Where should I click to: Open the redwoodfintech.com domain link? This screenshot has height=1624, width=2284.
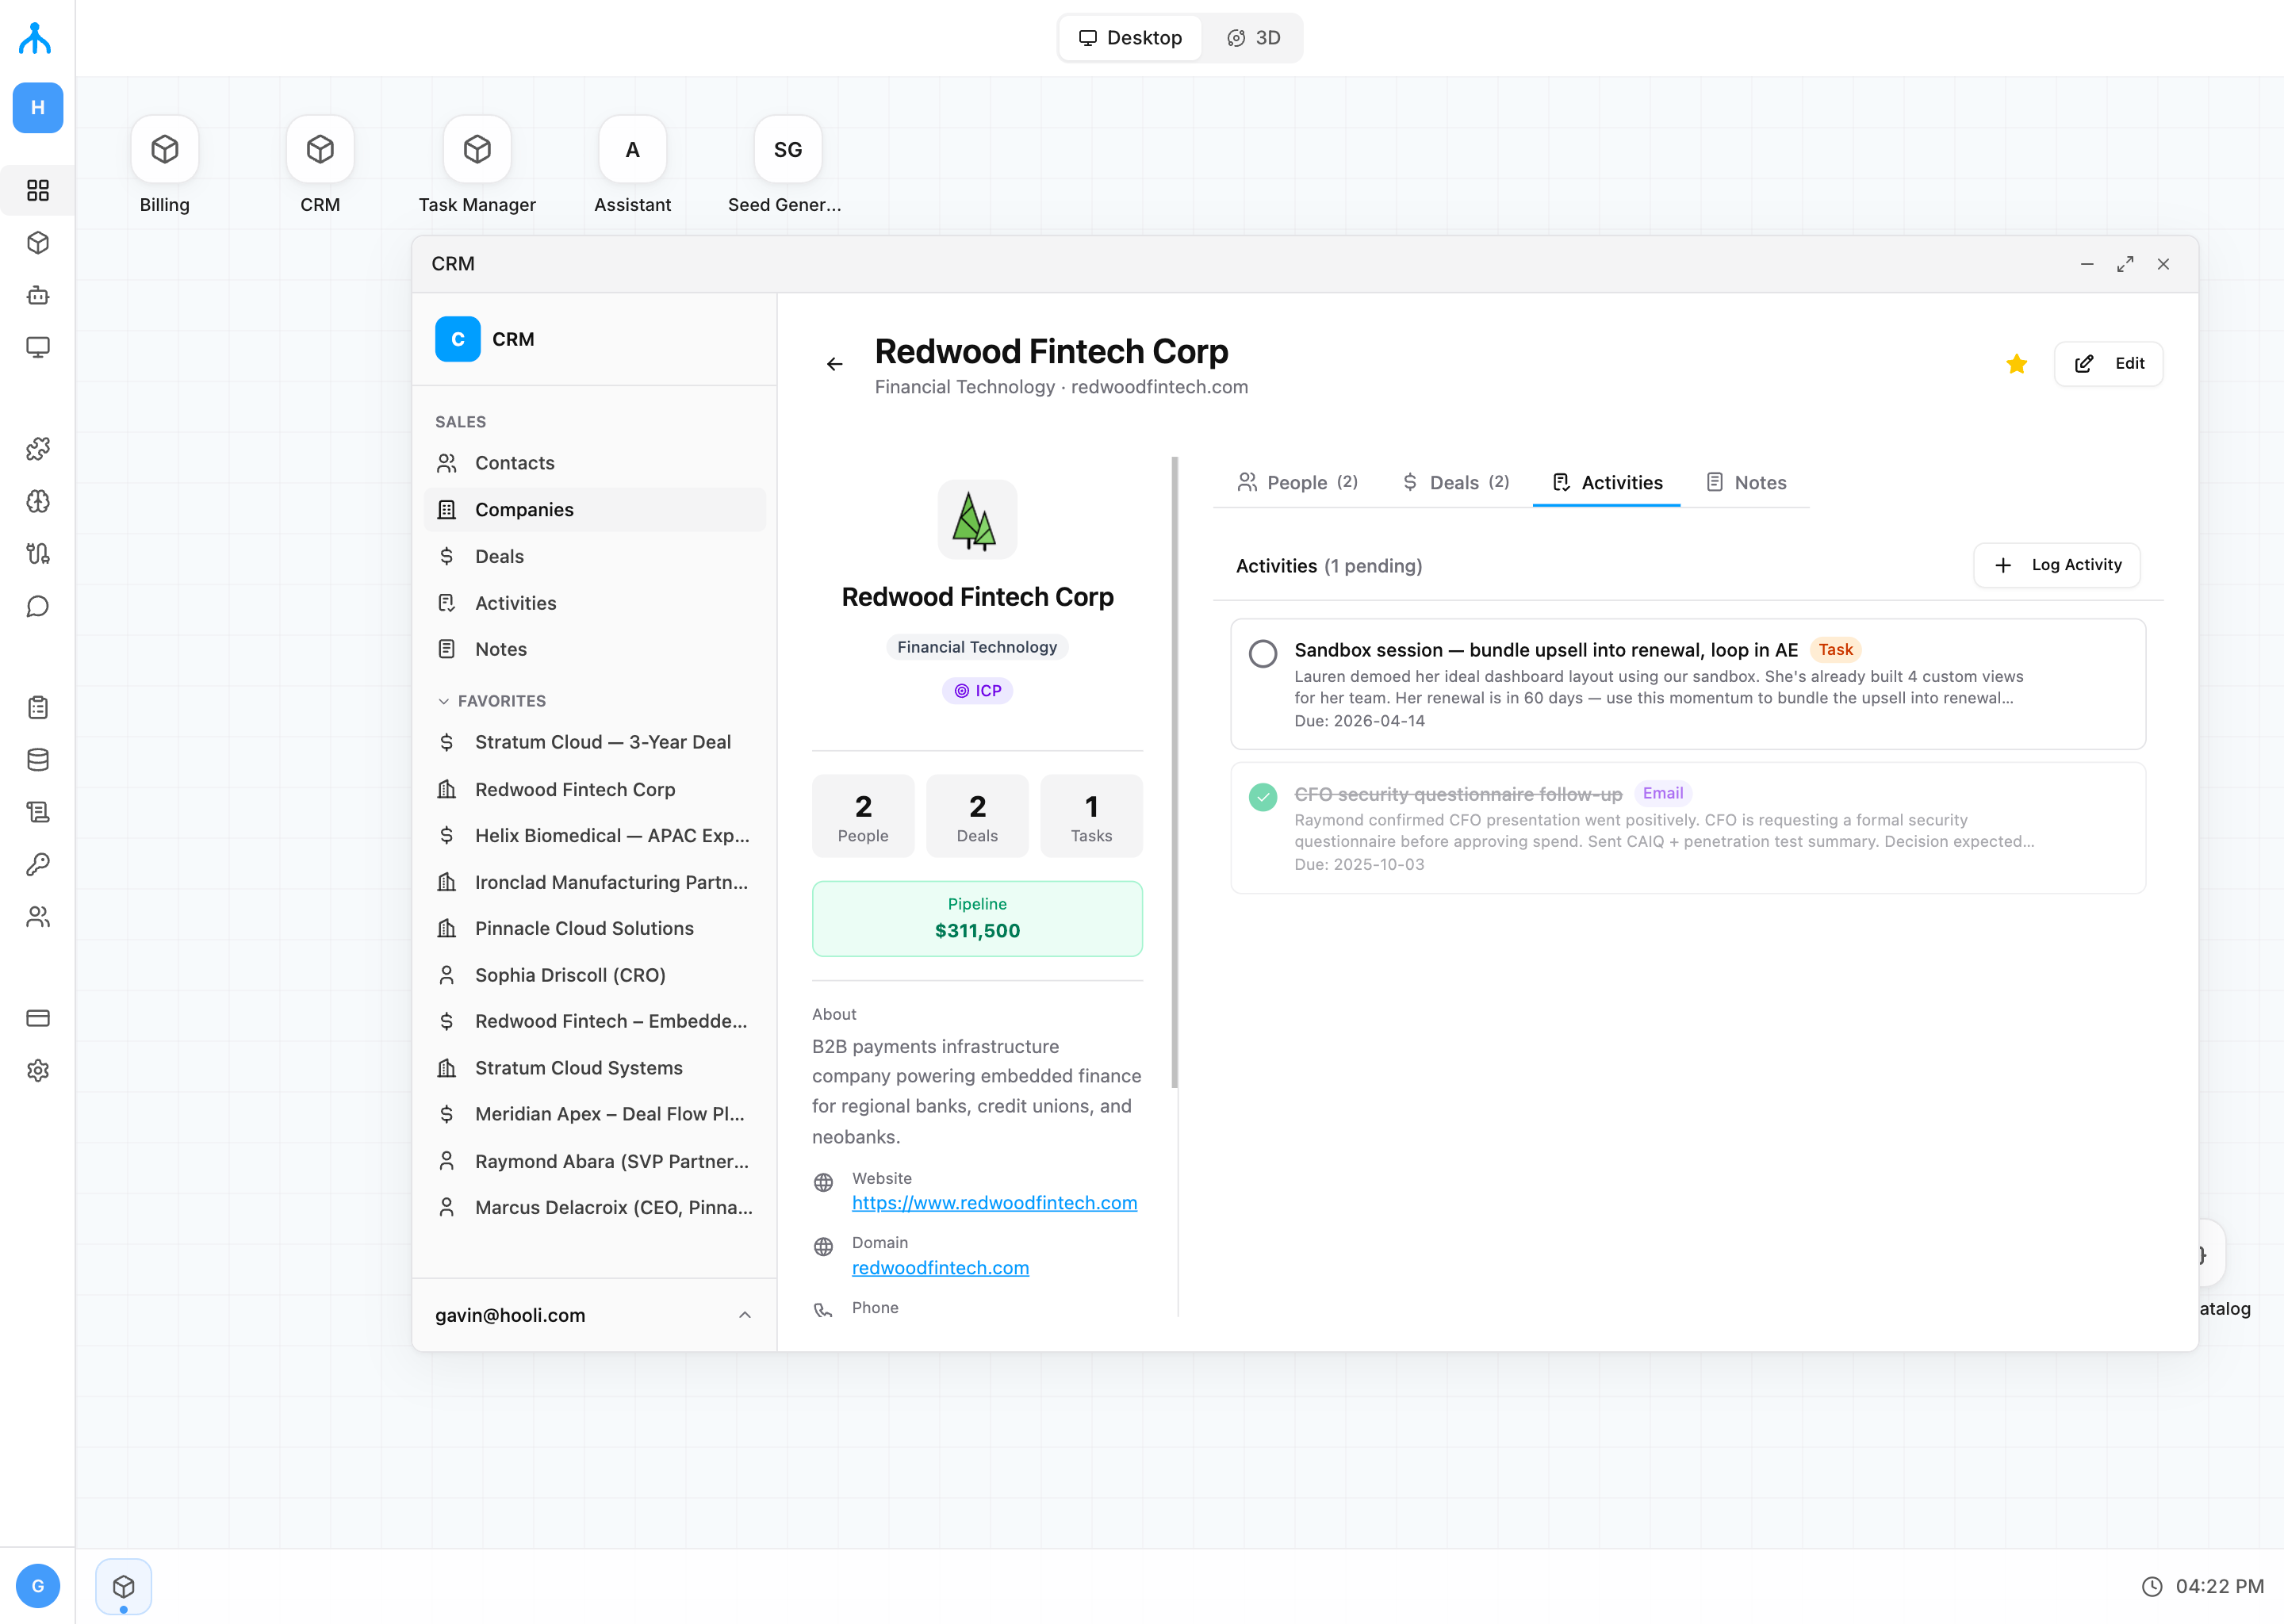(940, 1268)
